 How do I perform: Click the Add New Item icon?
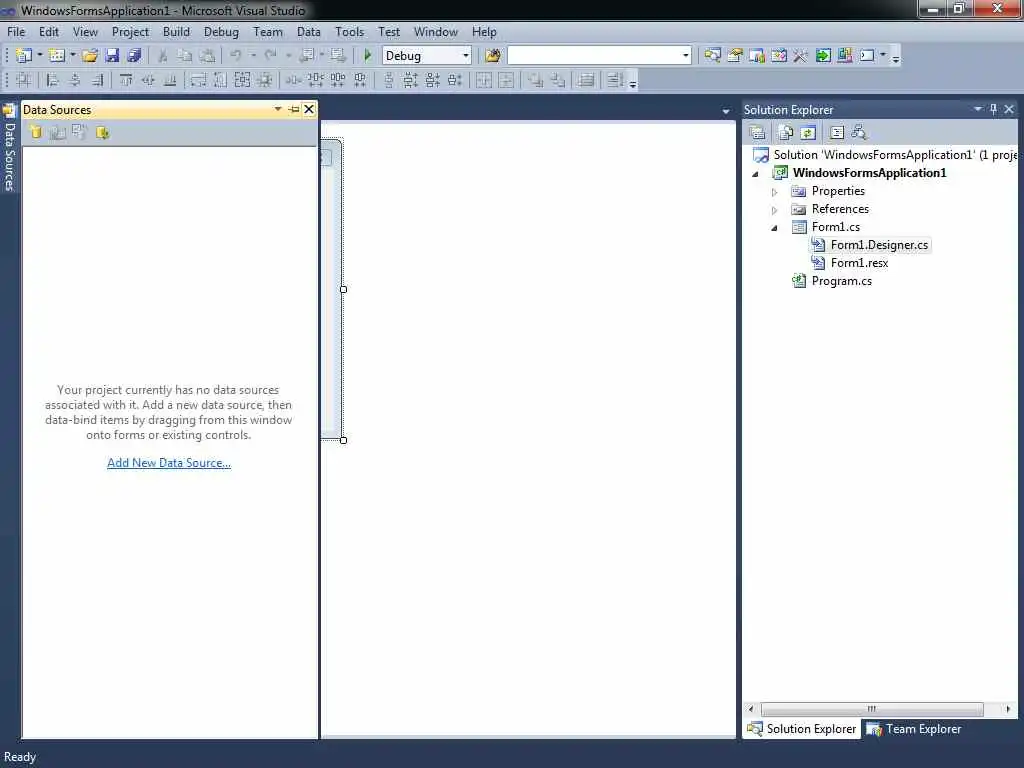coord(57,56)
